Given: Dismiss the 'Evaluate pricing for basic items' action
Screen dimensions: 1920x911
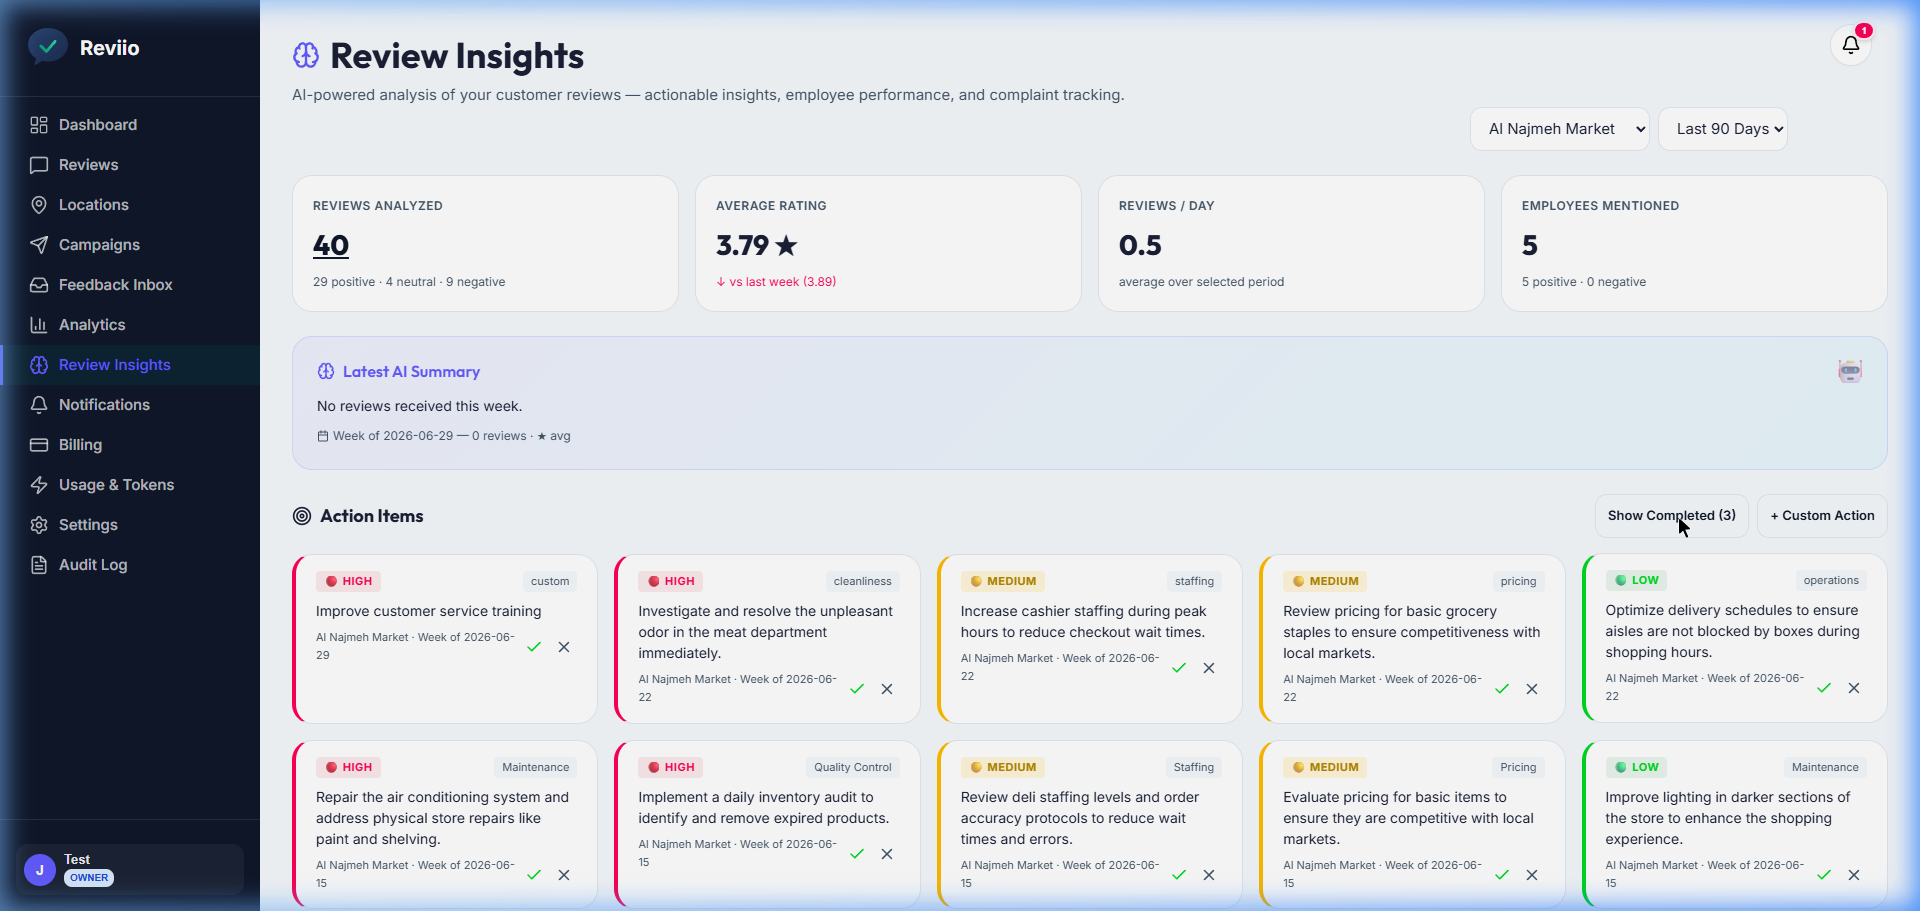Looking at the screenshot, I should (1532, 875).
